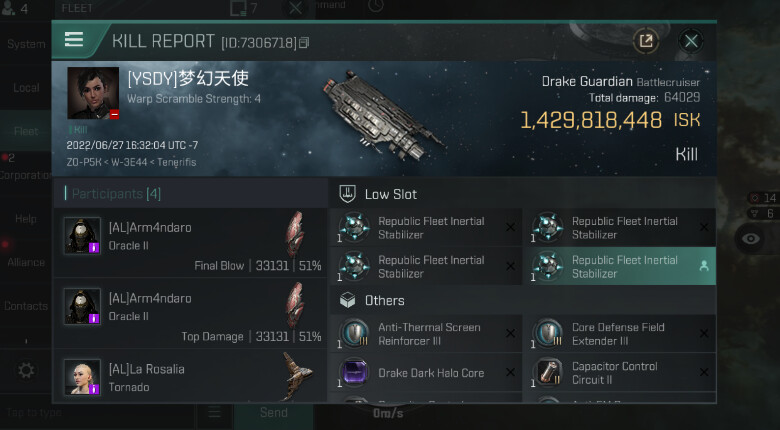Toggle the eye visibility button
This screenshot has width=780, height=430.
pyautogui.click(x=751, y=238)
